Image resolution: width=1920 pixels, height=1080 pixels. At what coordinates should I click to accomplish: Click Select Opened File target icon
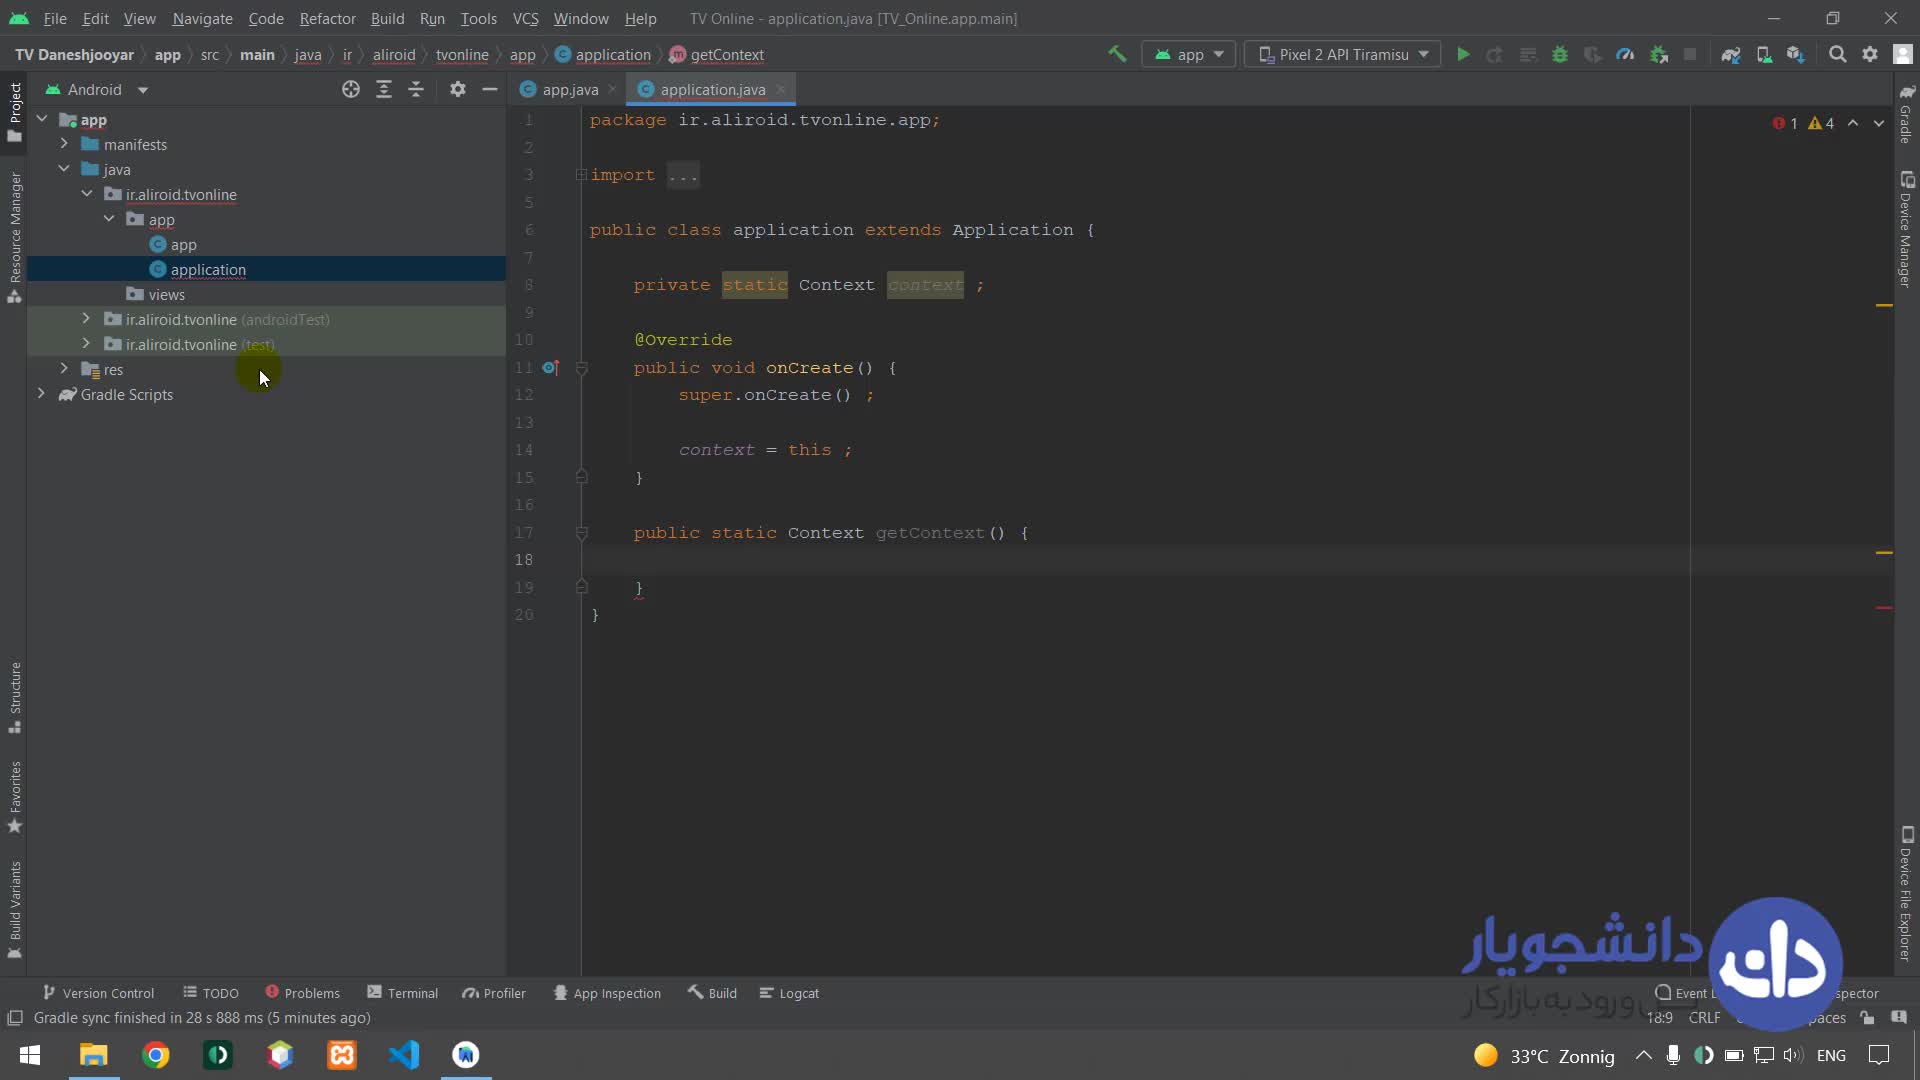pyautogui.click(x=351, y=90)
